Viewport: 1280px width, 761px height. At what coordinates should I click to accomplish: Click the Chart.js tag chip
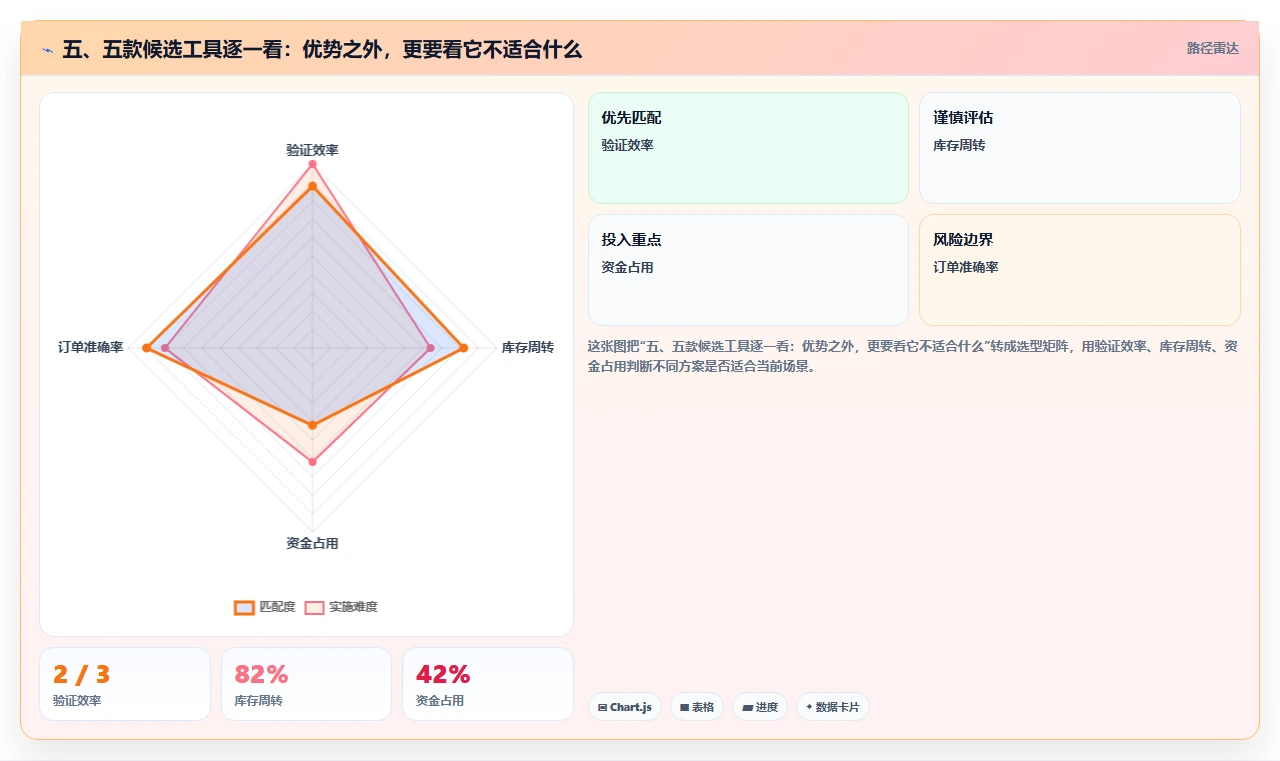(625, 707)
